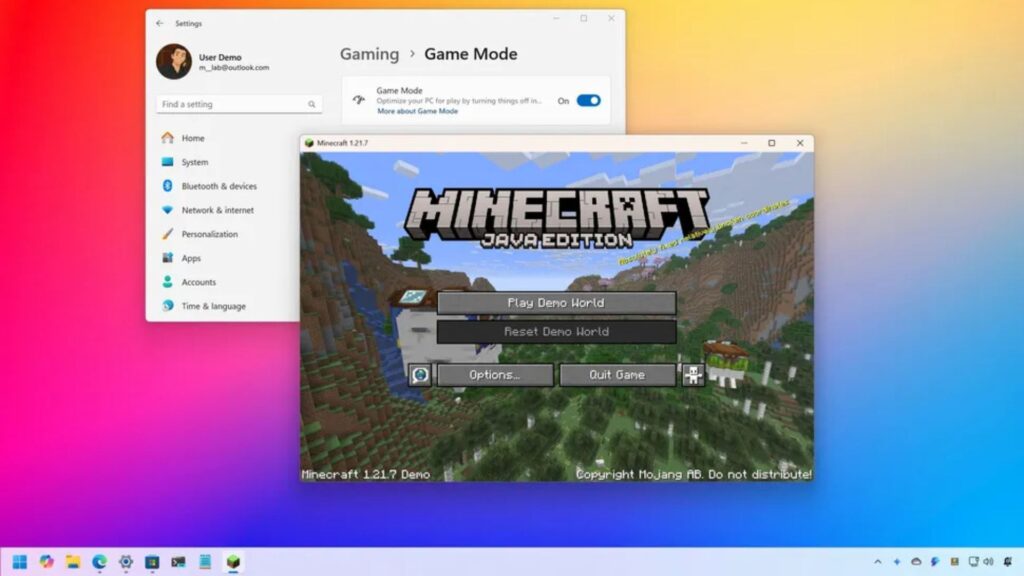Maximize the Minecraft window
1024x576 pixels.
(x=771, y=143)
